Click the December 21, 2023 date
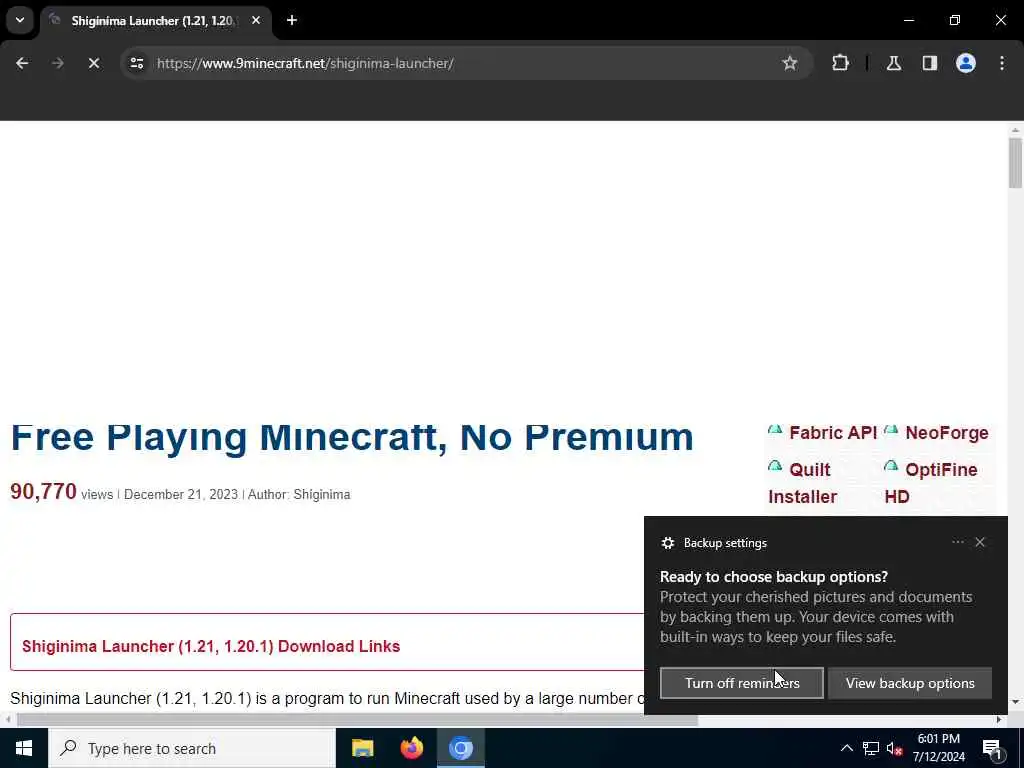Image resolution: width=1024 pixels, height=768 pixels. [181, 494]
